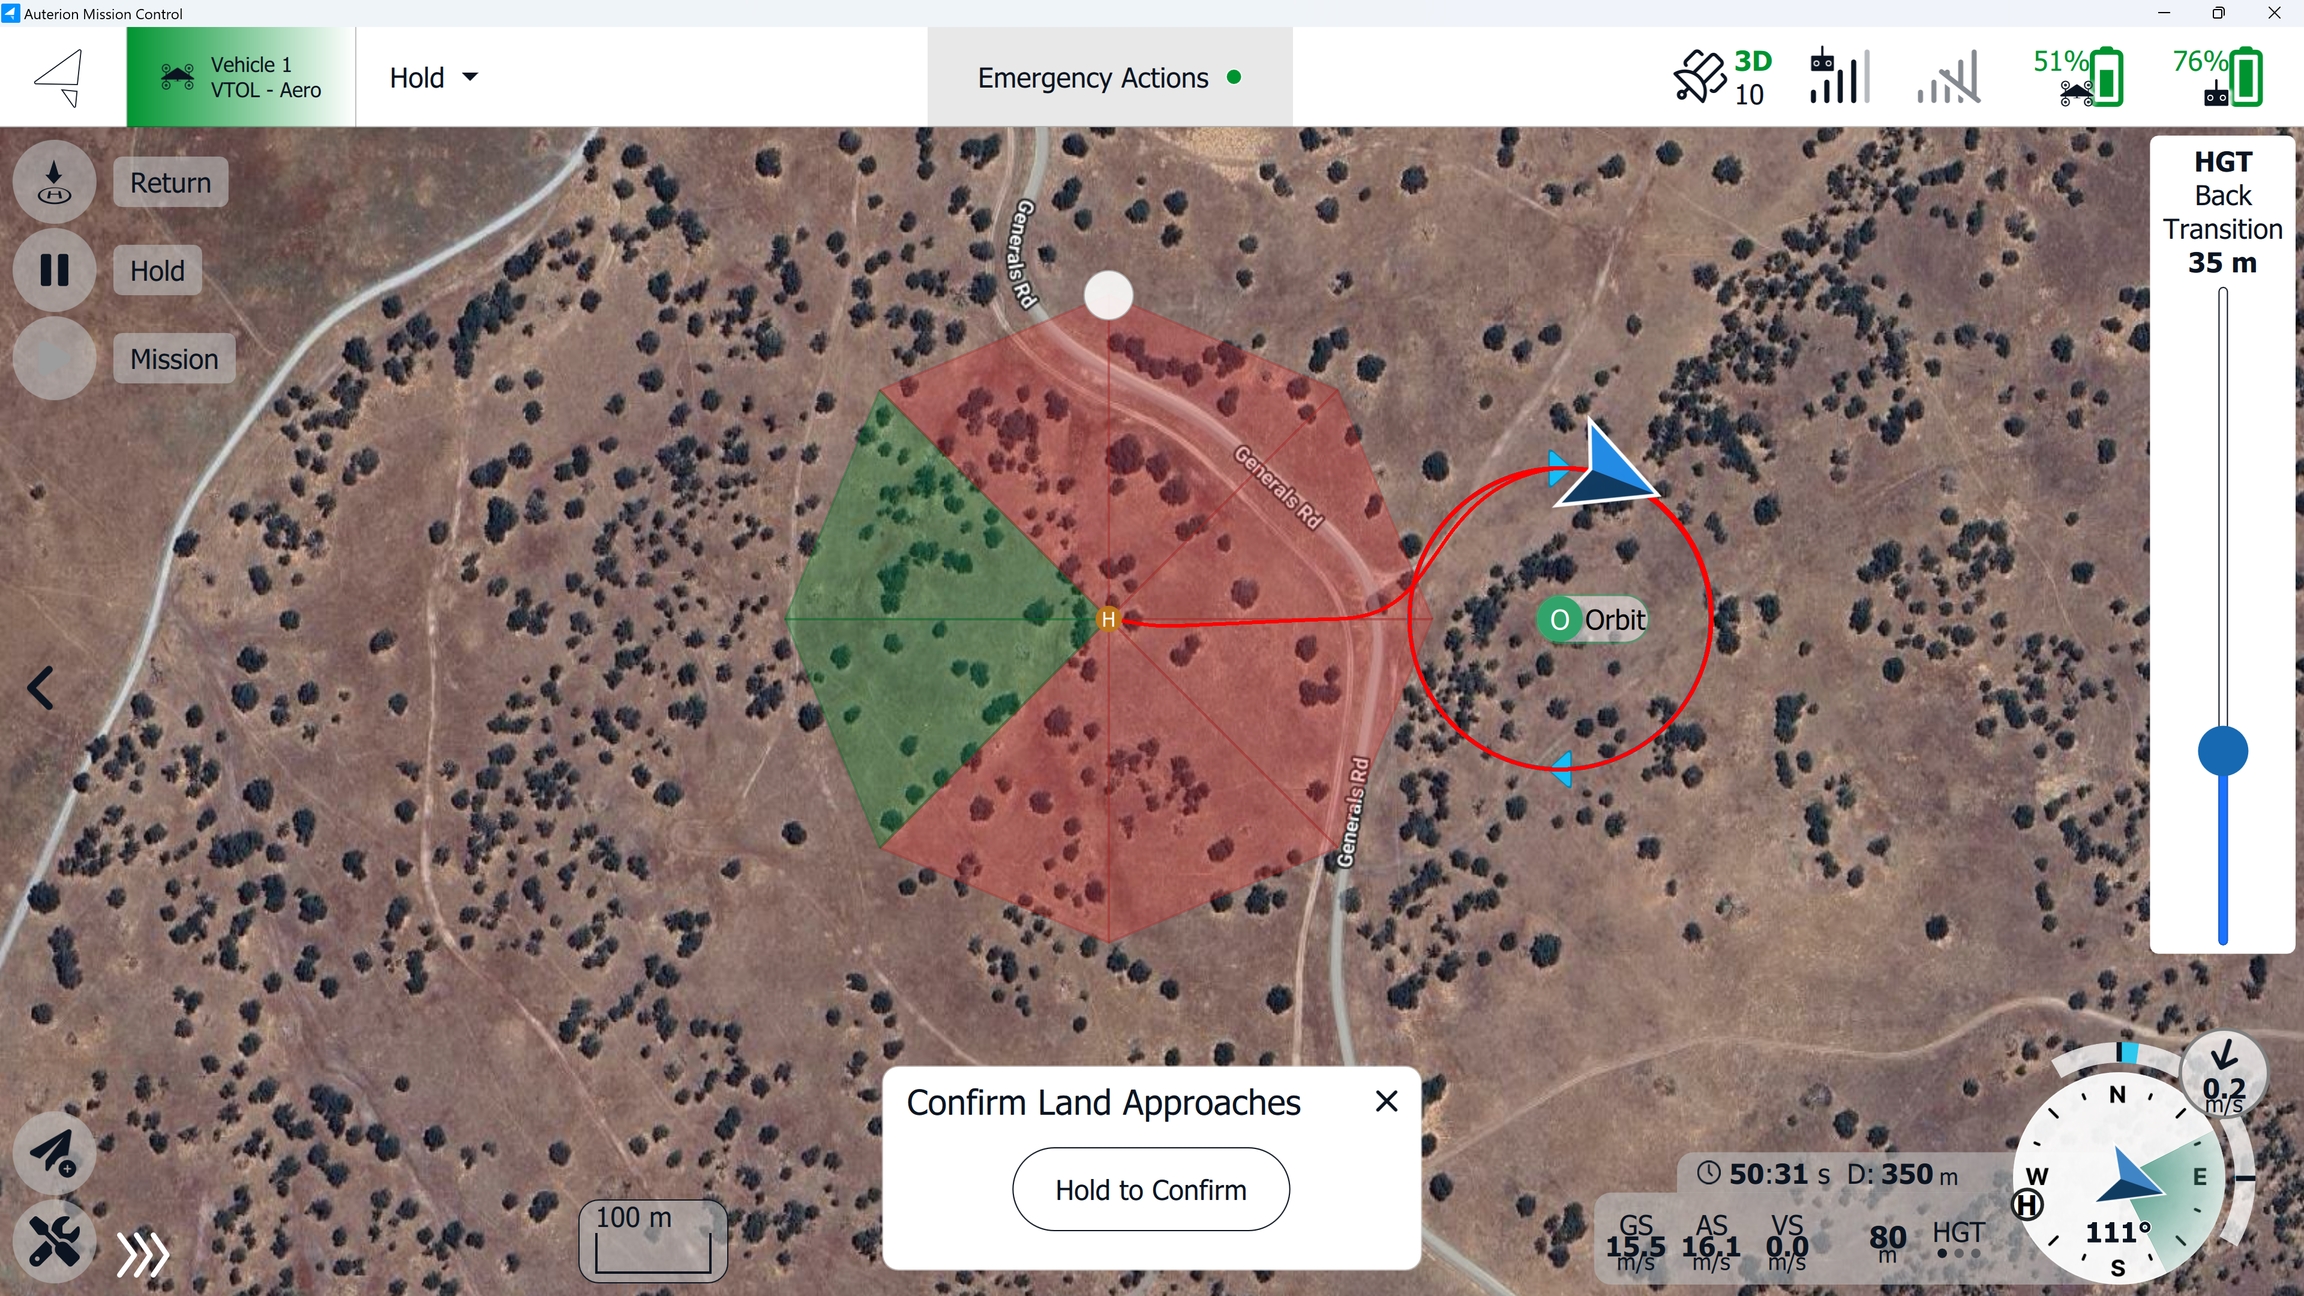2304x1296 pixels.
Task: Open Emergency Actions tab
Action: (x=1110, y=77)
